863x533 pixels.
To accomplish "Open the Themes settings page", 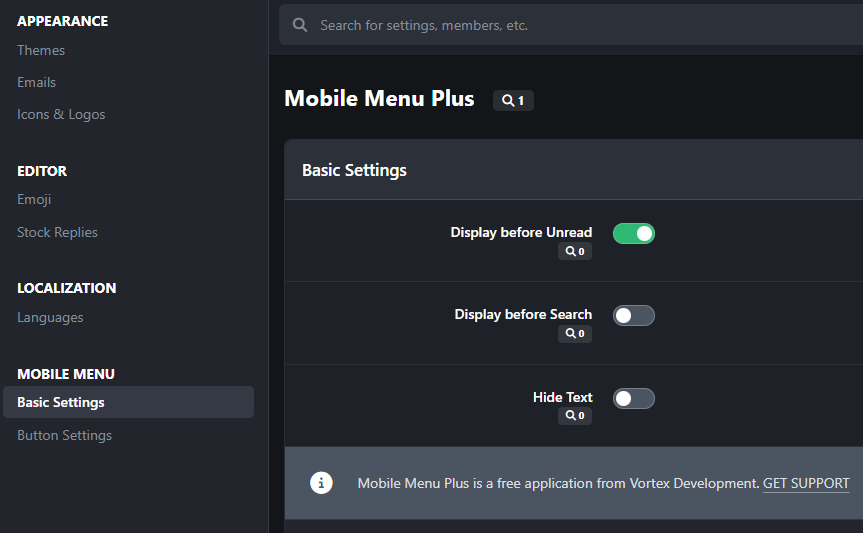I will (41, 50).
